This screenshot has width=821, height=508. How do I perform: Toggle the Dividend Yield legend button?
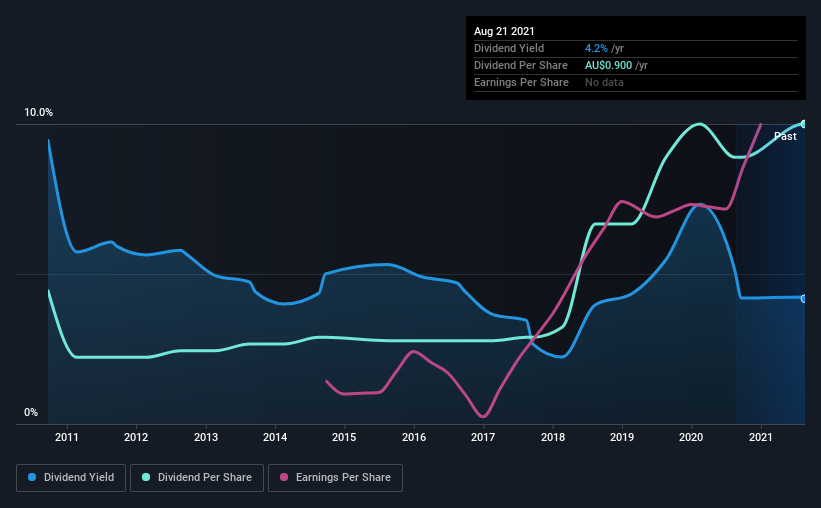tap(71, 478)
